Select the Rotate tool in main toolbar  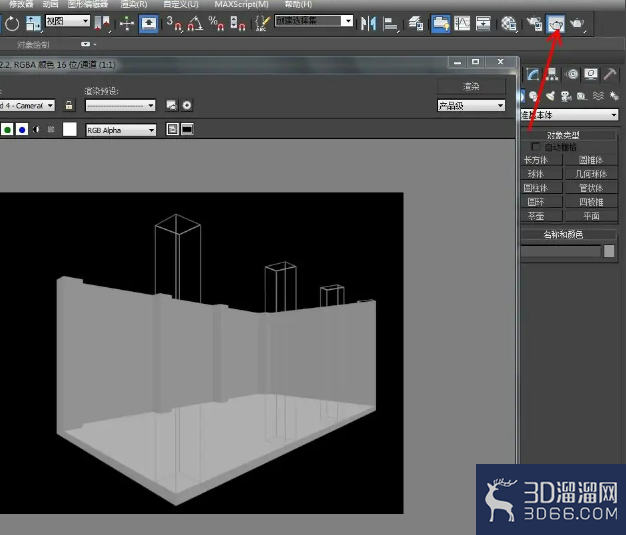coord(12,24)
